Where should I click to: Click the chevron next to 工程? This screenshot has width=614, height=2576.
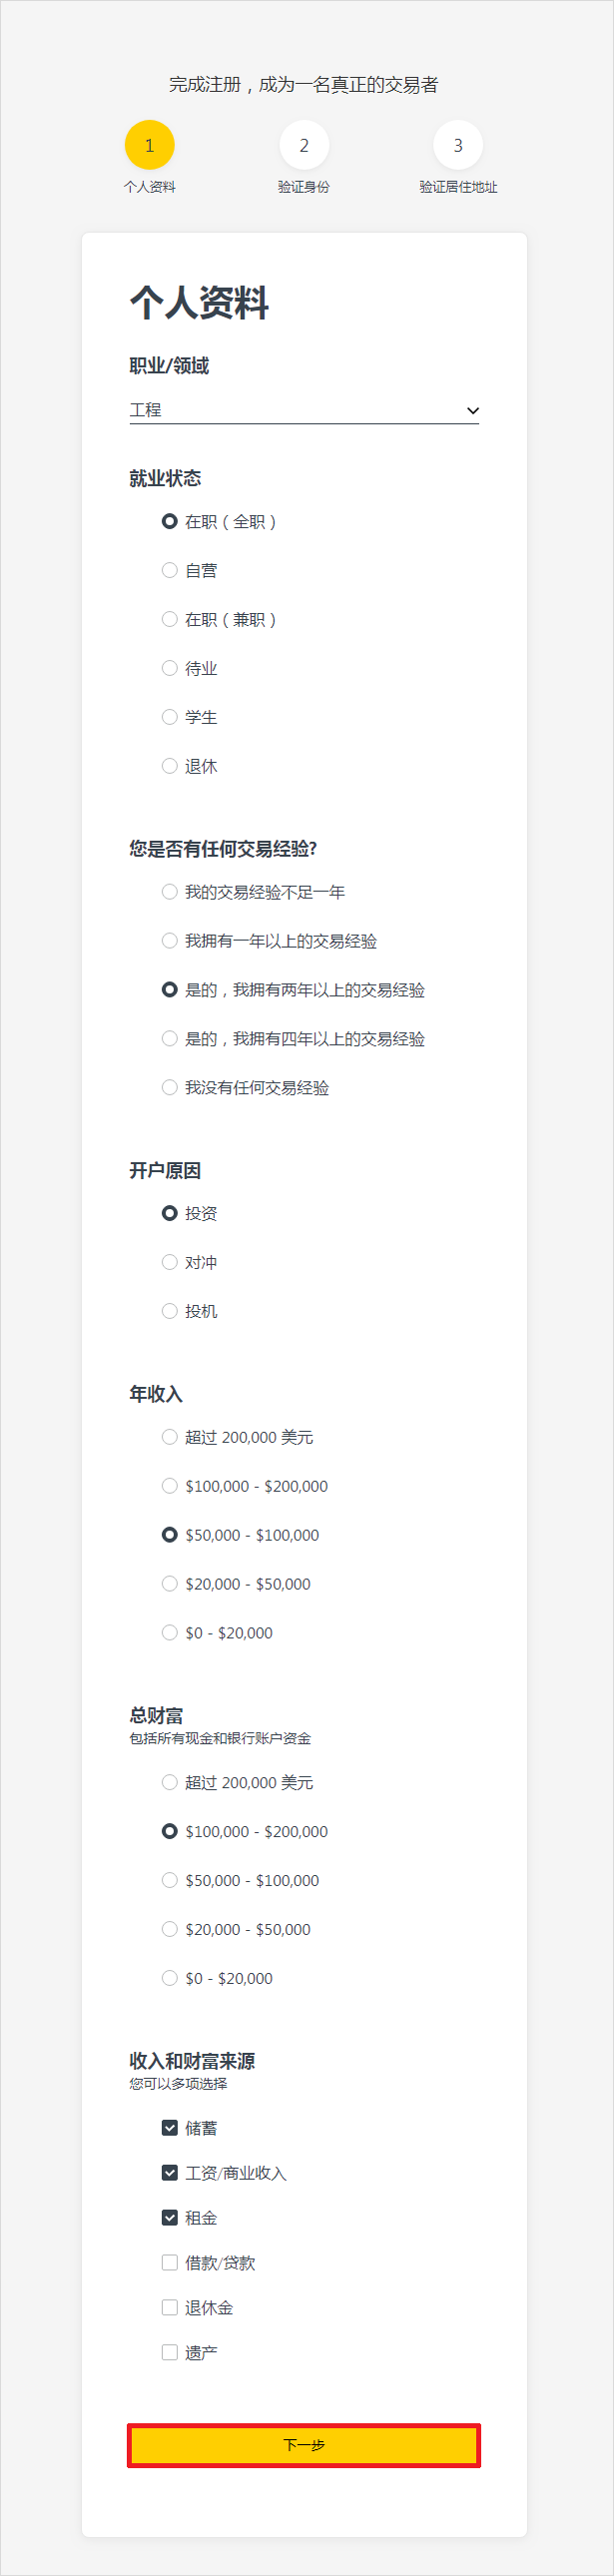(x=472, y=409)
